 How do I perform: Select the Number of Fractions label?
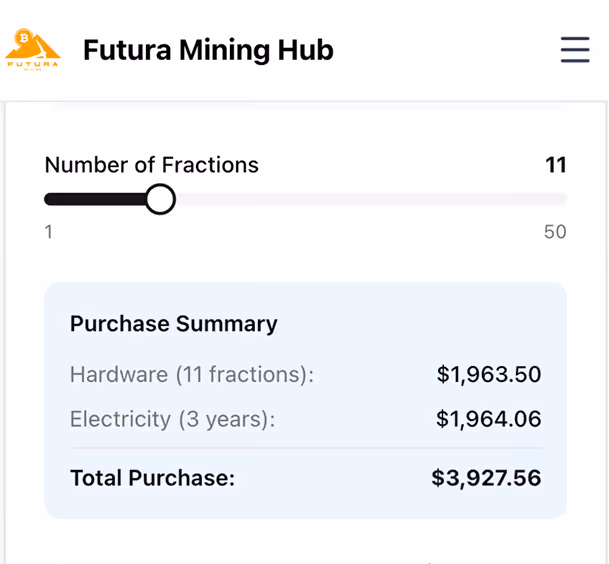pyautogui.click(x=151, y=165)
